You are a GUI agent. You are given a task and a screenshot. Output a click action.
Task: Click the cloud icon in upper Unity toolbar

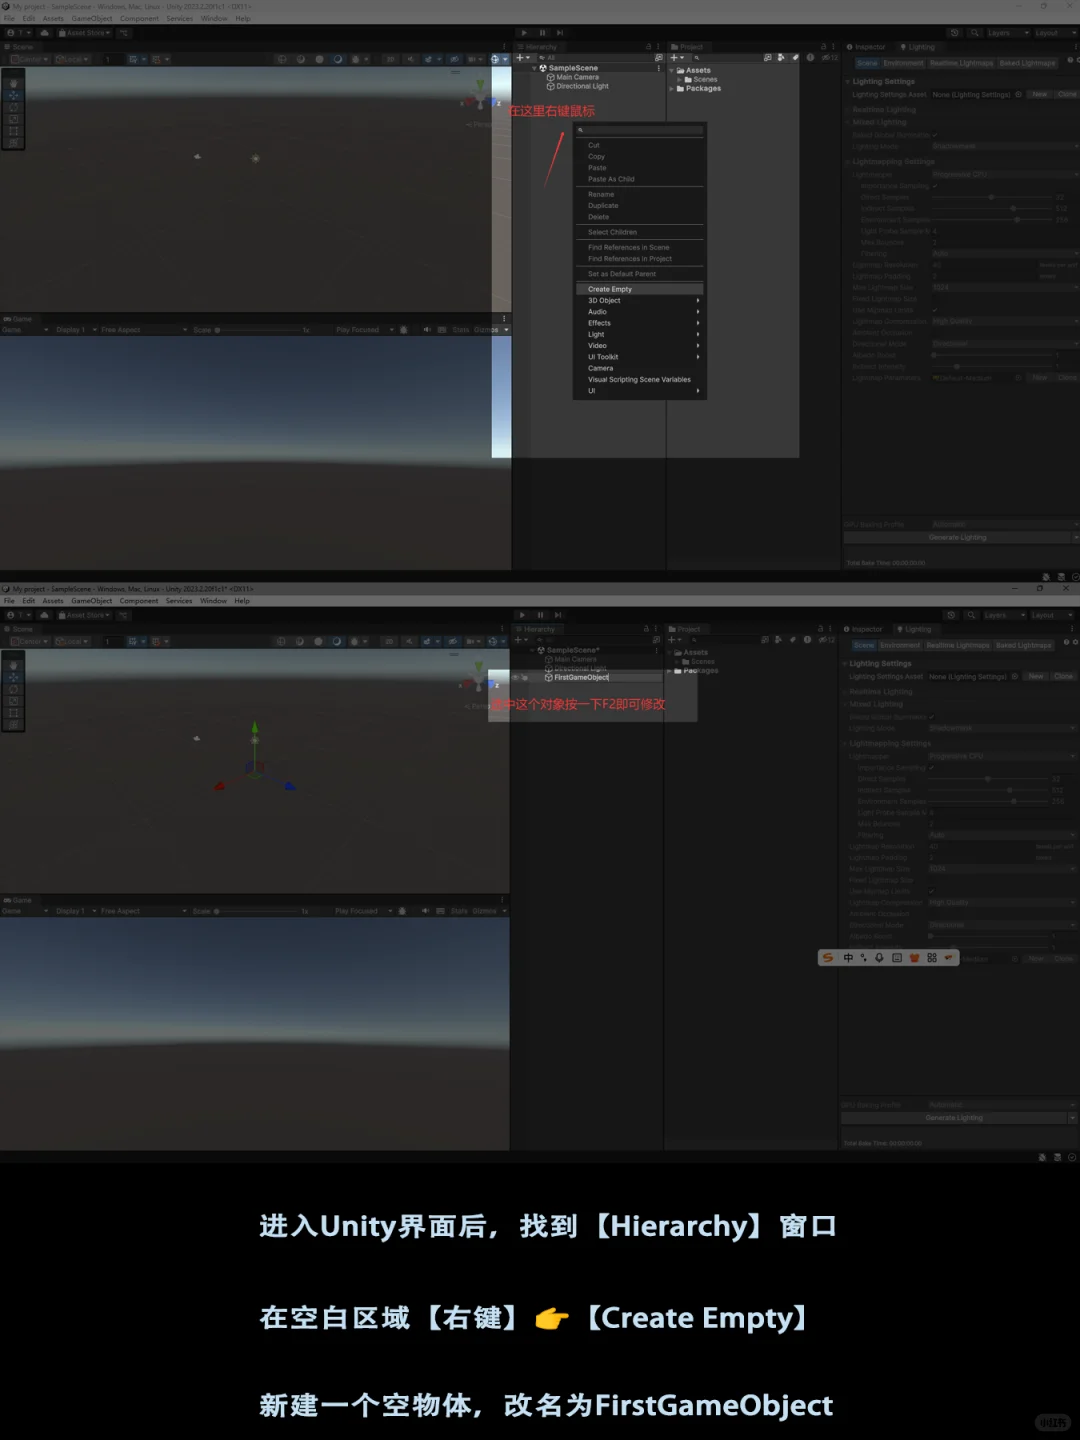coord(44,33)
